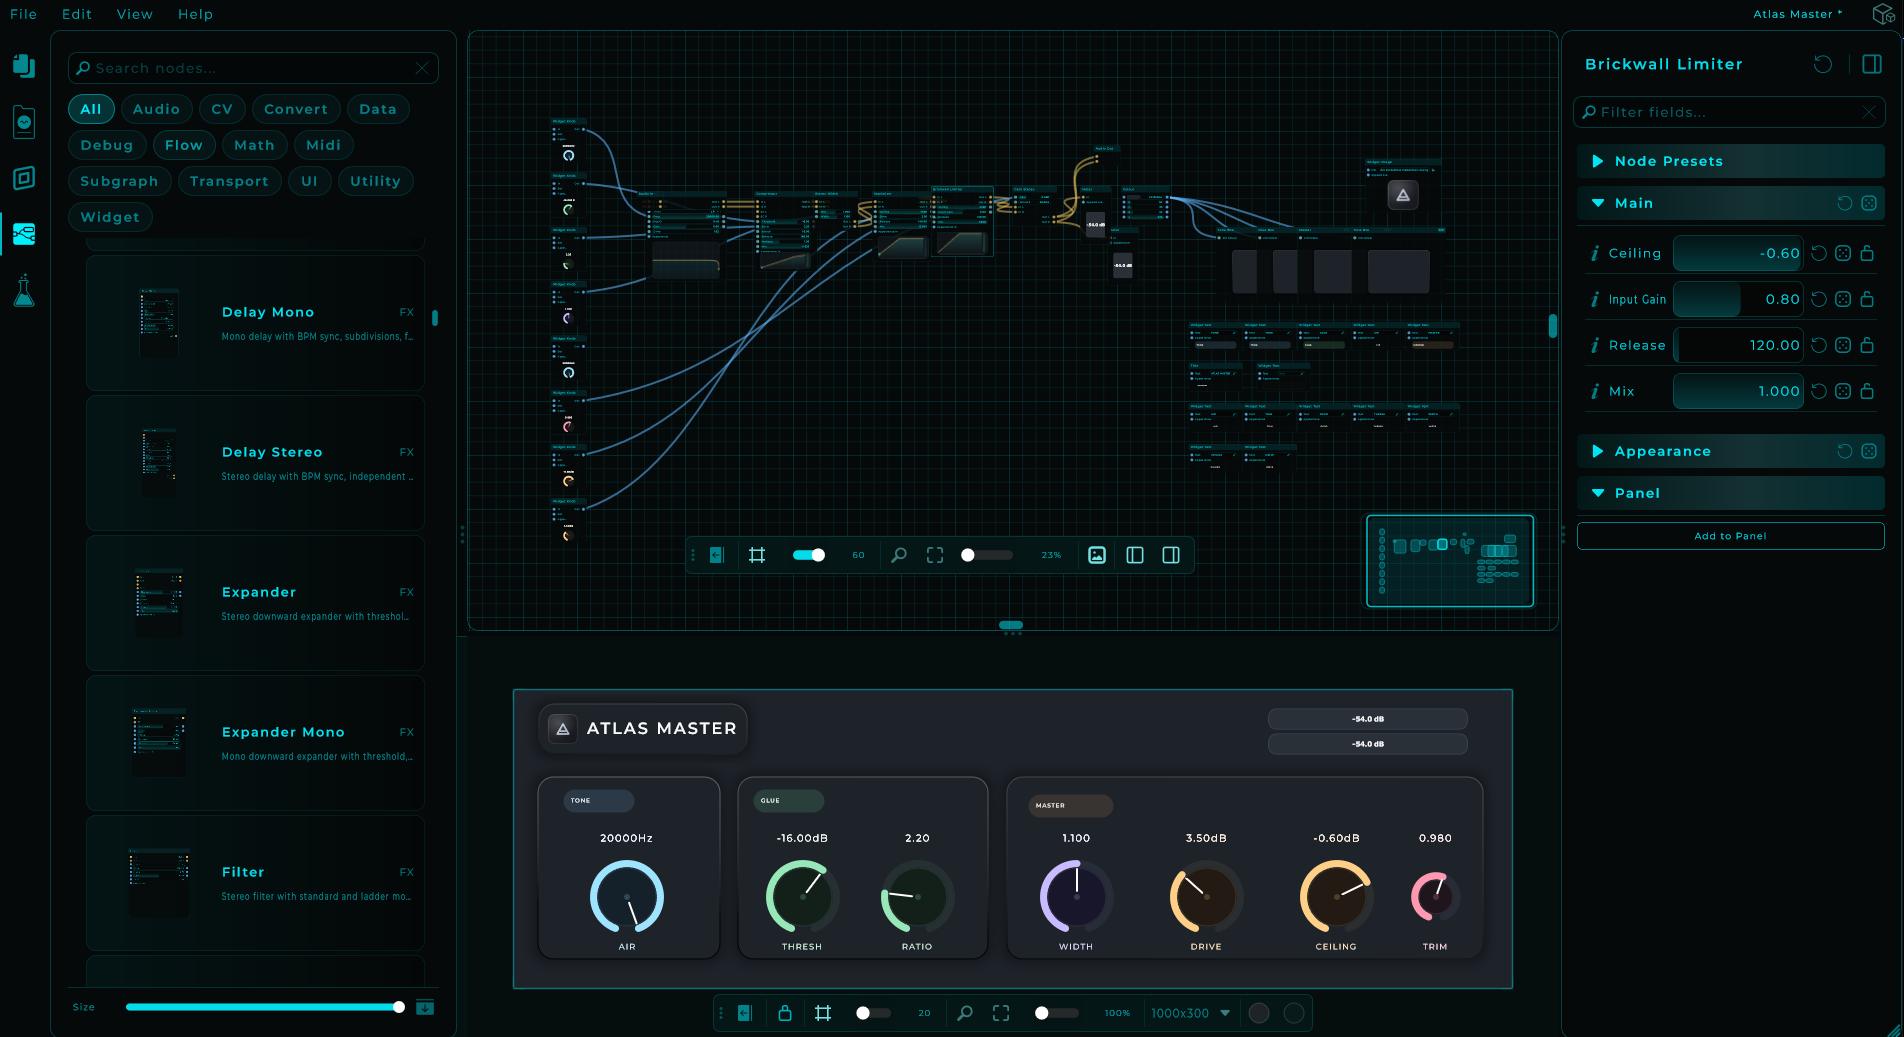
Task: Adjust the graph zoom slider at 23%
Action: click(987, 555)
